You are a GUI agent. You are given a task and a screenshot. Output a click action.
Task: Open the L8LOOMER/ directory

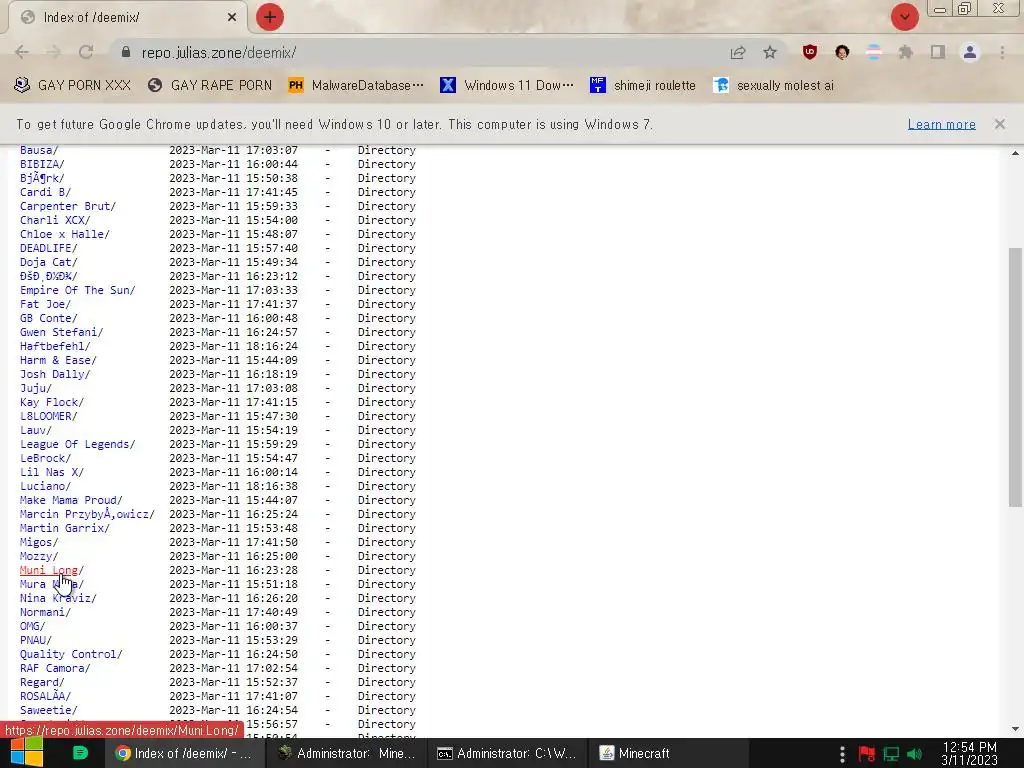coord(48,416)
